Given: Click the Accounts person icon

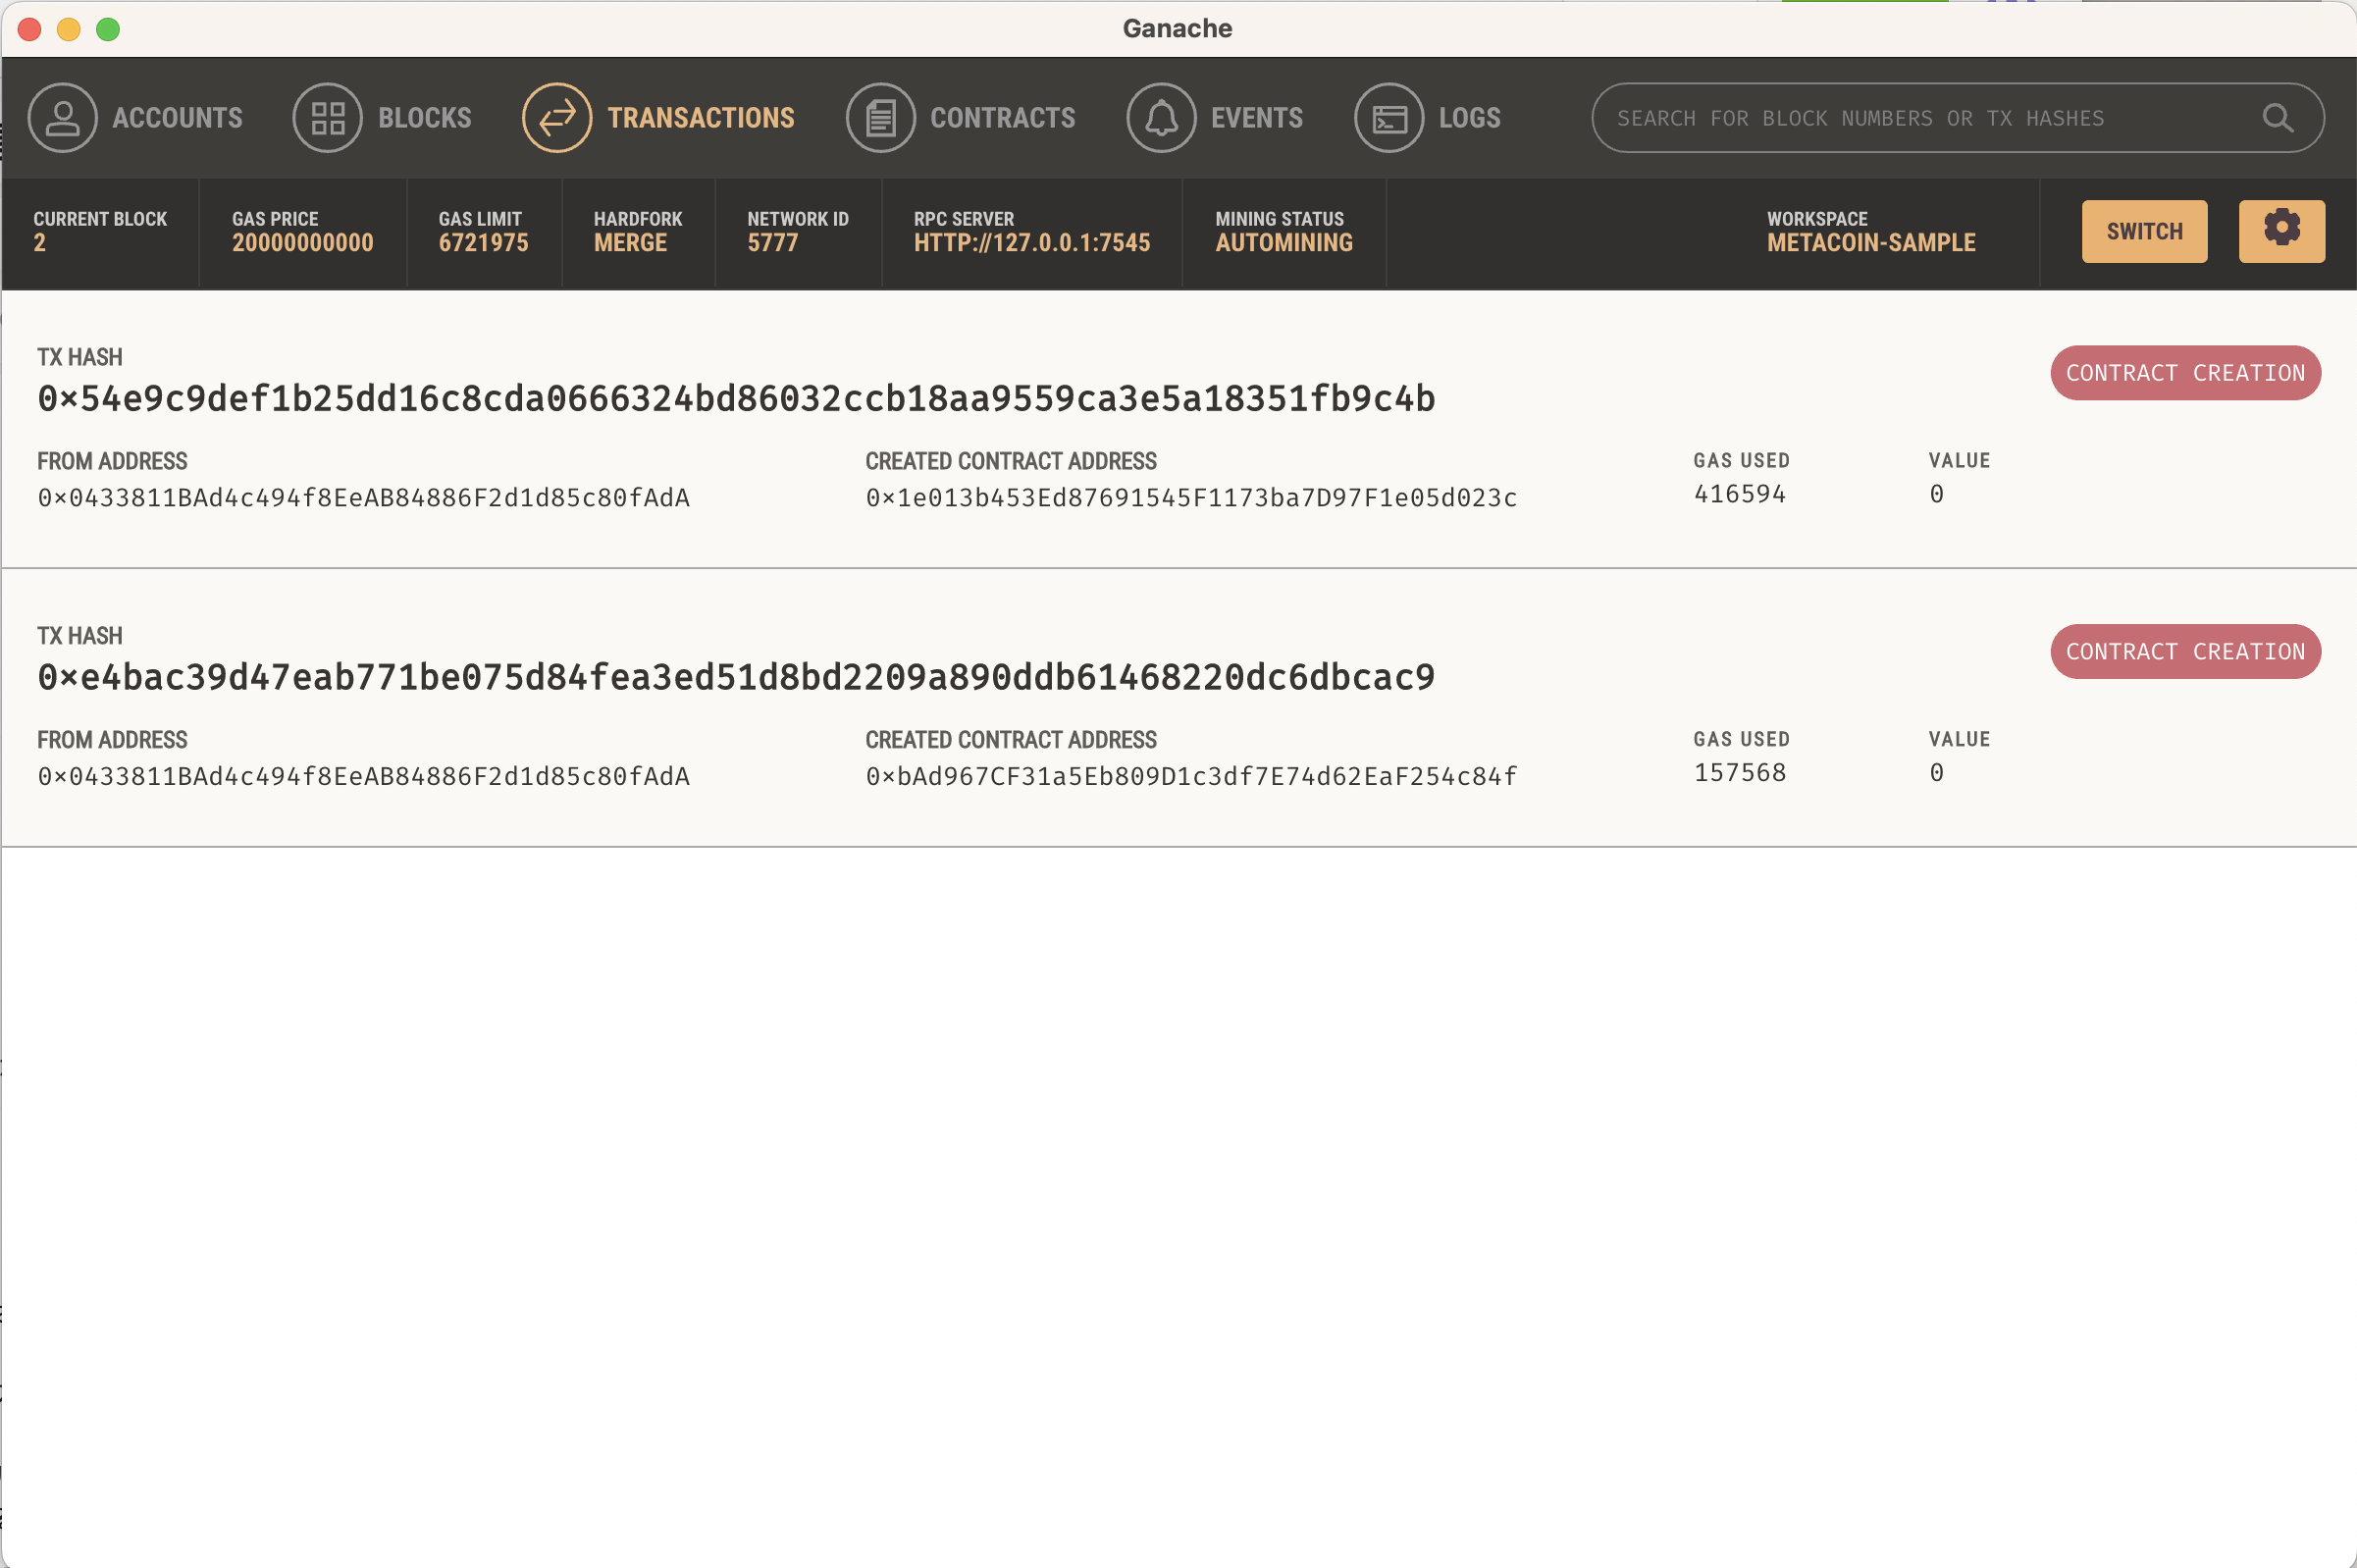Looking at the screenshot, I should (62, 118).
